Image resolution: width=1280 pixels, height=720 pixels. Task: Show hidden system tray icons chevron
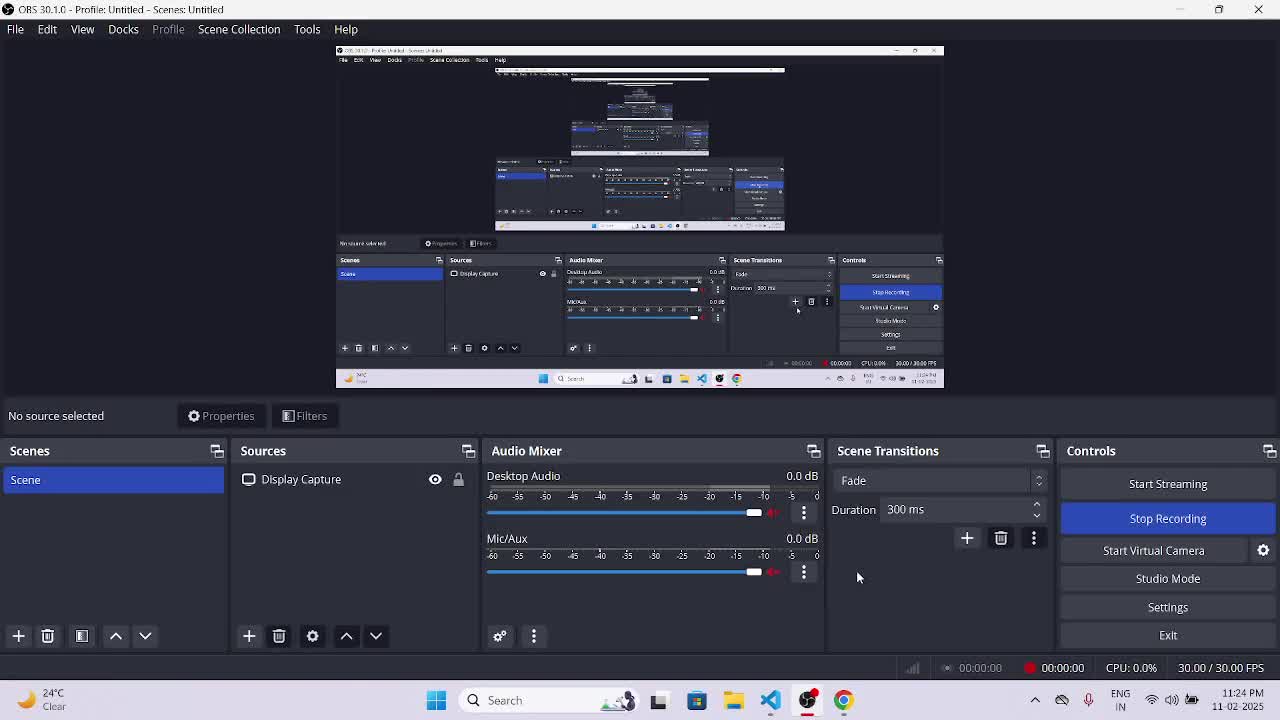[1035, 700]
